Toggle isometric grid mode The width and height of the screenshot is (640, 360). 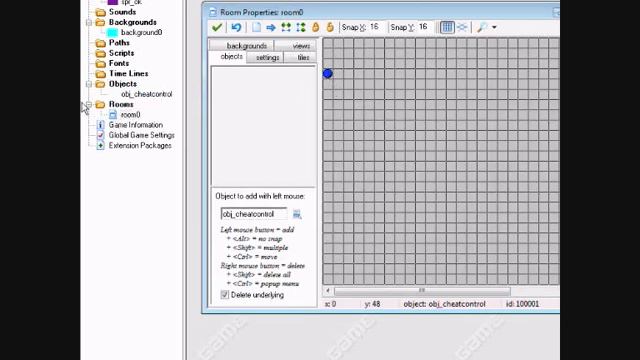[x=462, y=27]
